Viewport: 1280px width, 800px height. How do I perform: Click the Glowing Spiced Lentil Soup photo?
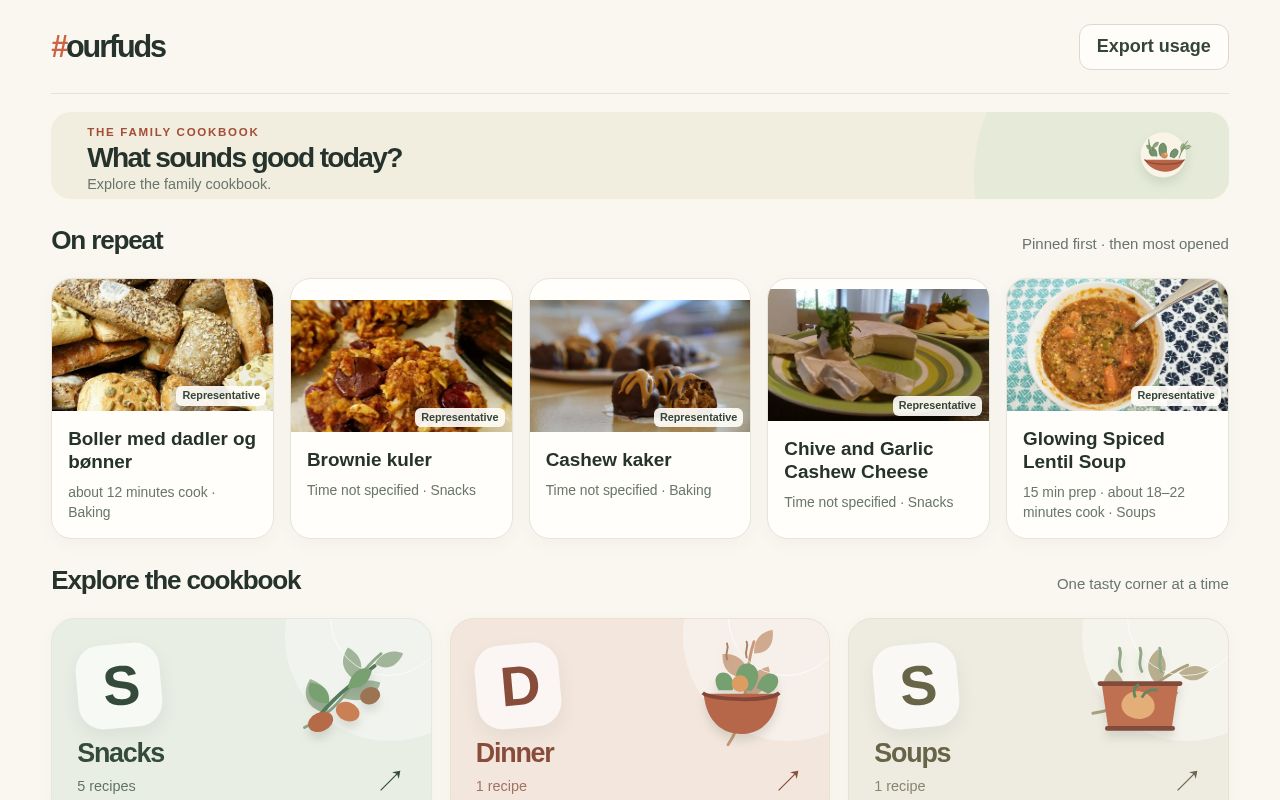1117,345
